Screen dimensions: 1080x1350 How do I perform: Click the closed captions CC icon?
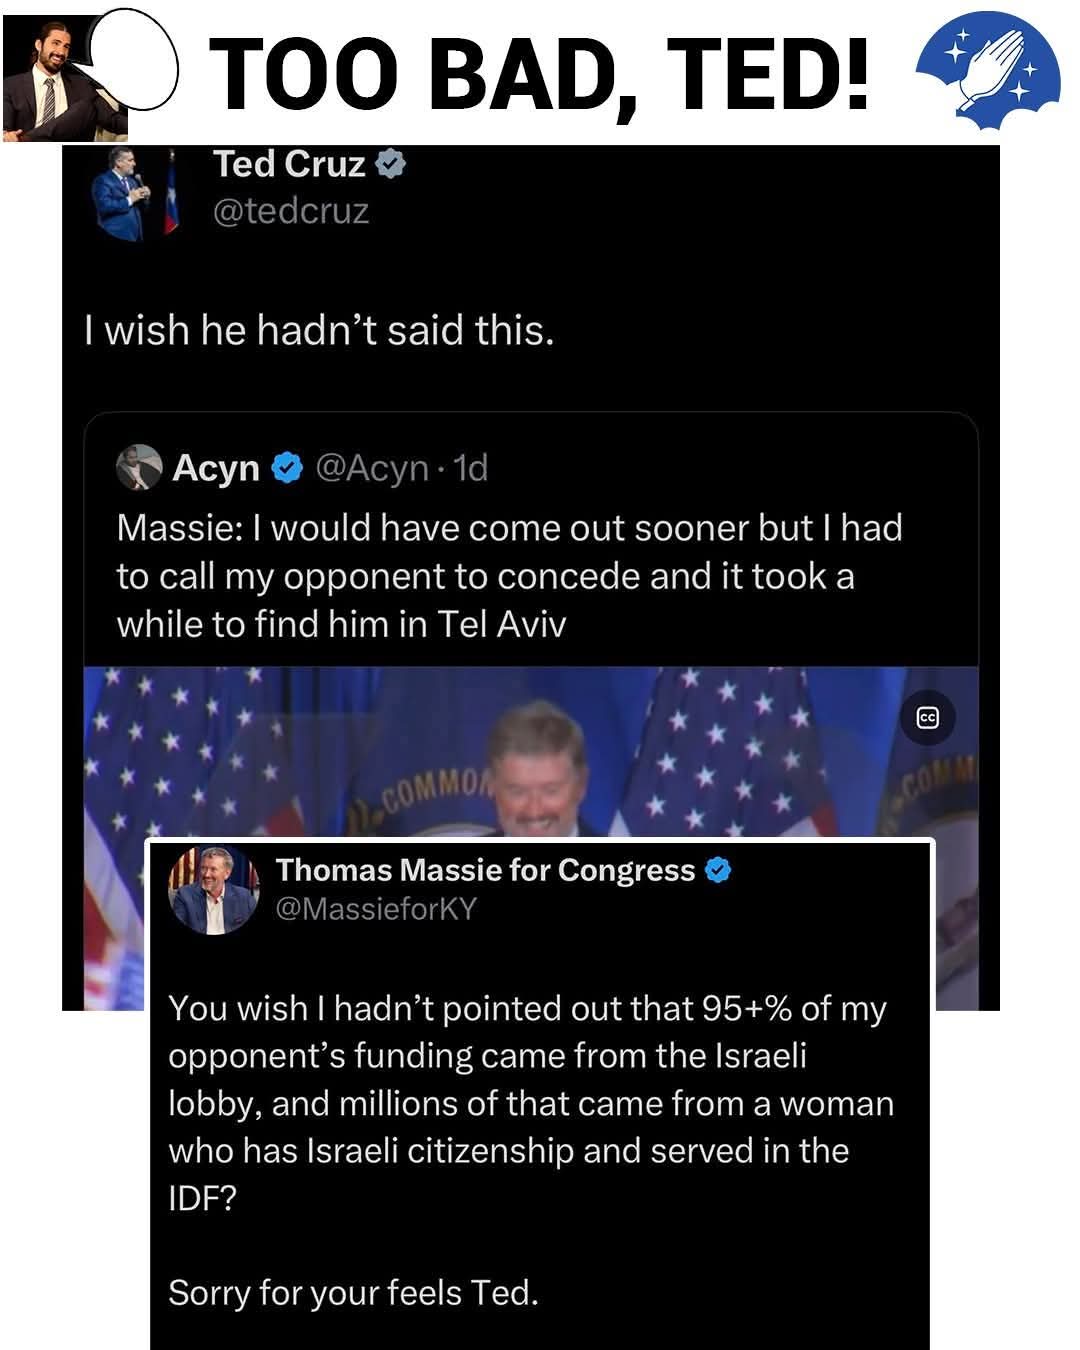pos(927,718)
